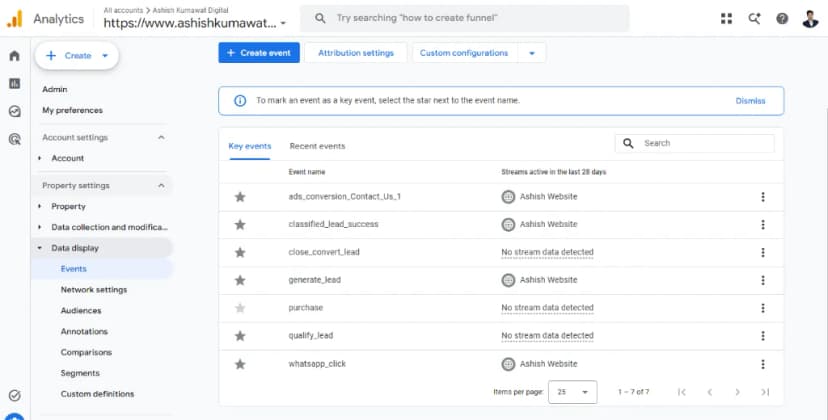Click the magnifier in events Search box
This screenshot has width=828, height=420.
click(x=628, y=143)
